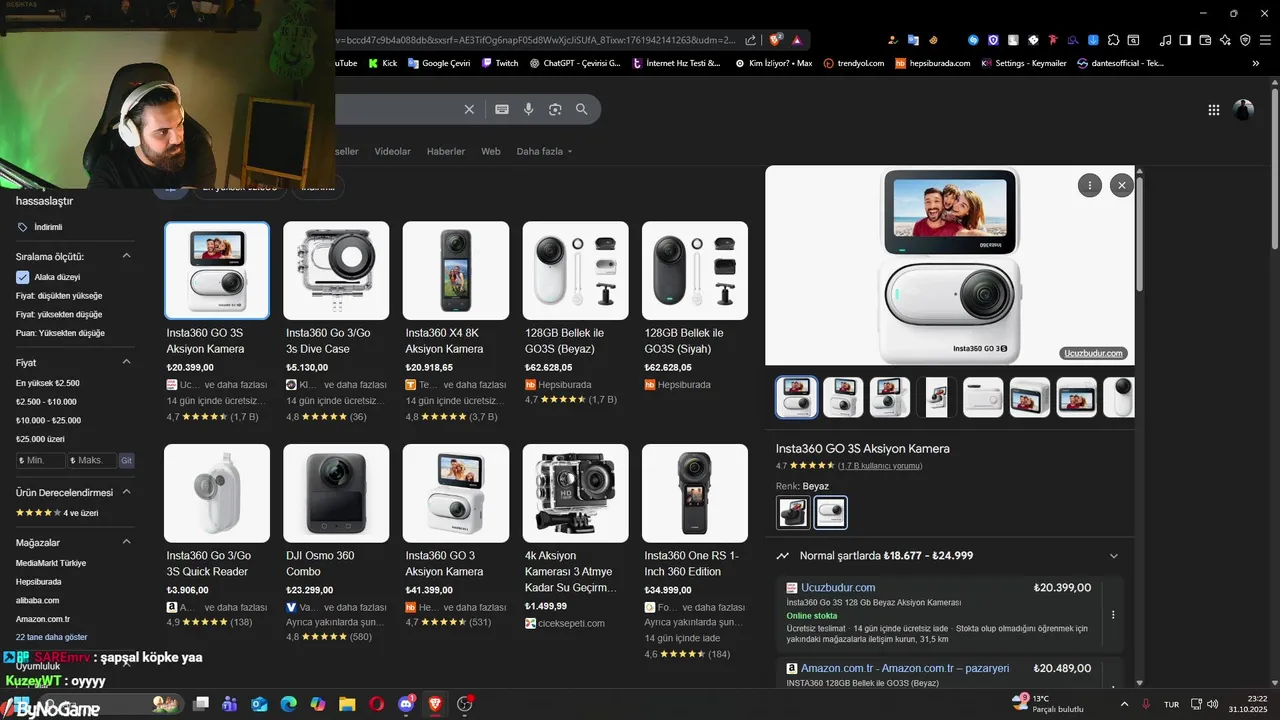Open Amazon.com.tr pazaryeri seller link
This screenshot has width=1280, height=720.
[x=905, y=668]
